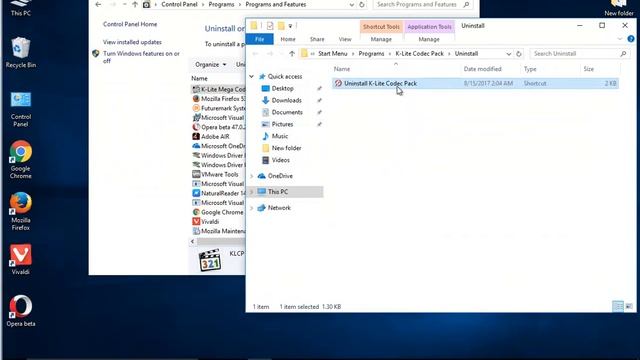Viewport: 640px width, 360px height.
Task: Expand the OneDrive tree node
Action: [x=251, y=176]
